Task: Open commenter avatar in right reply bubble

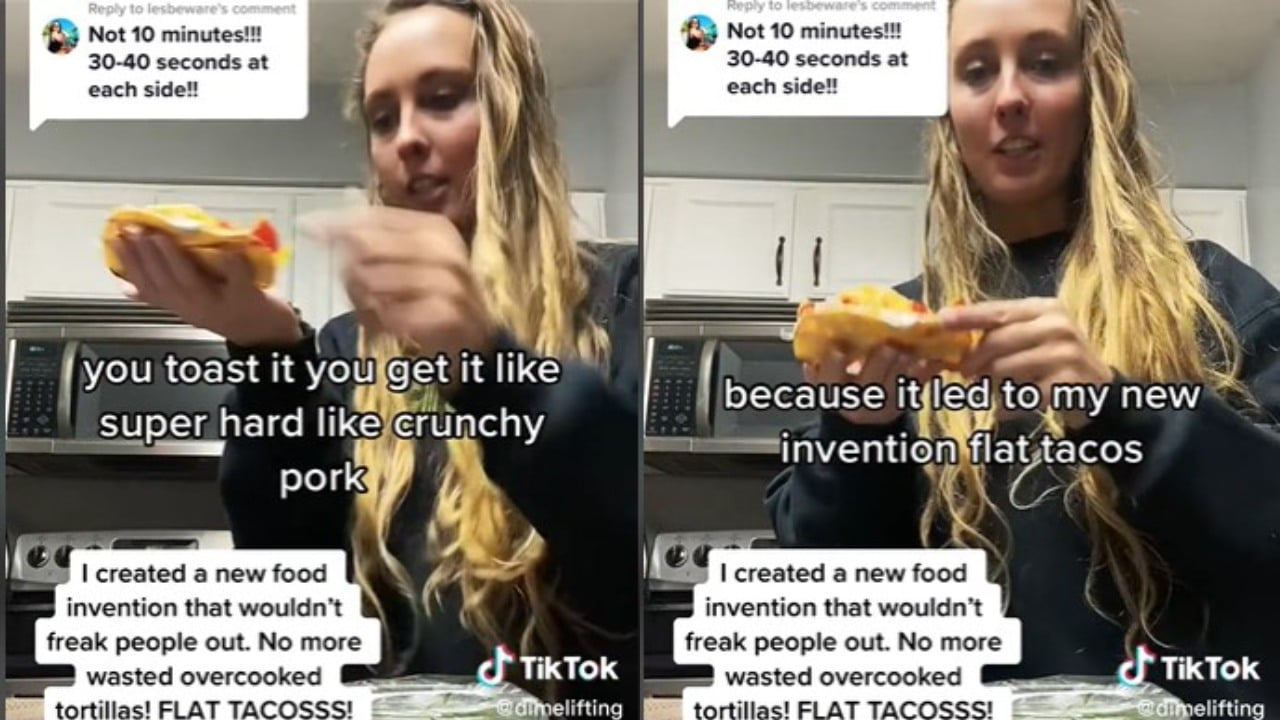Action: pos(699,33)
